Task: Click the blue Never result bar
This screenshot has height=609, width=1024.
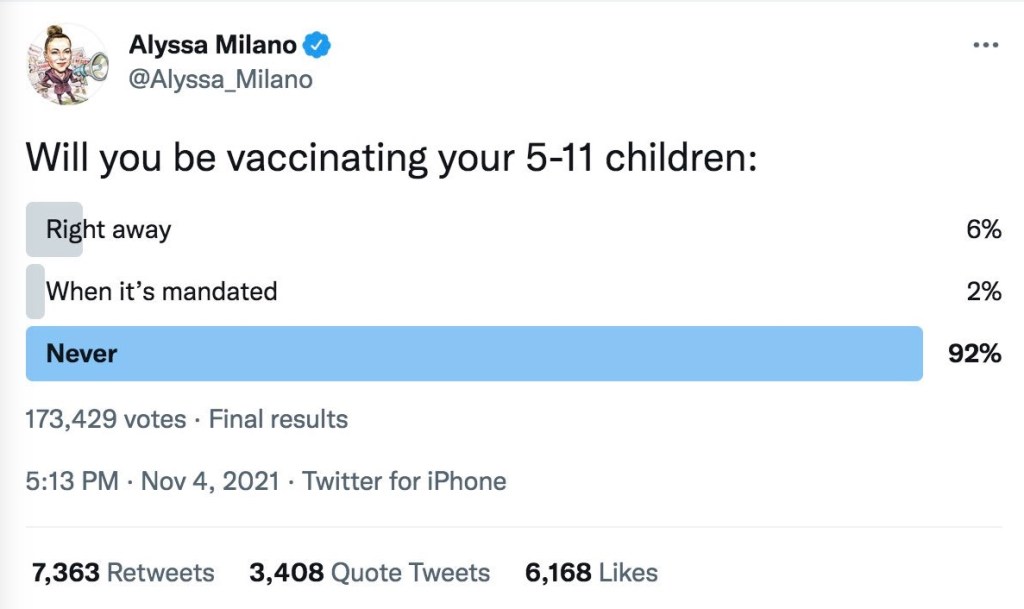Action: pos(500,353)
